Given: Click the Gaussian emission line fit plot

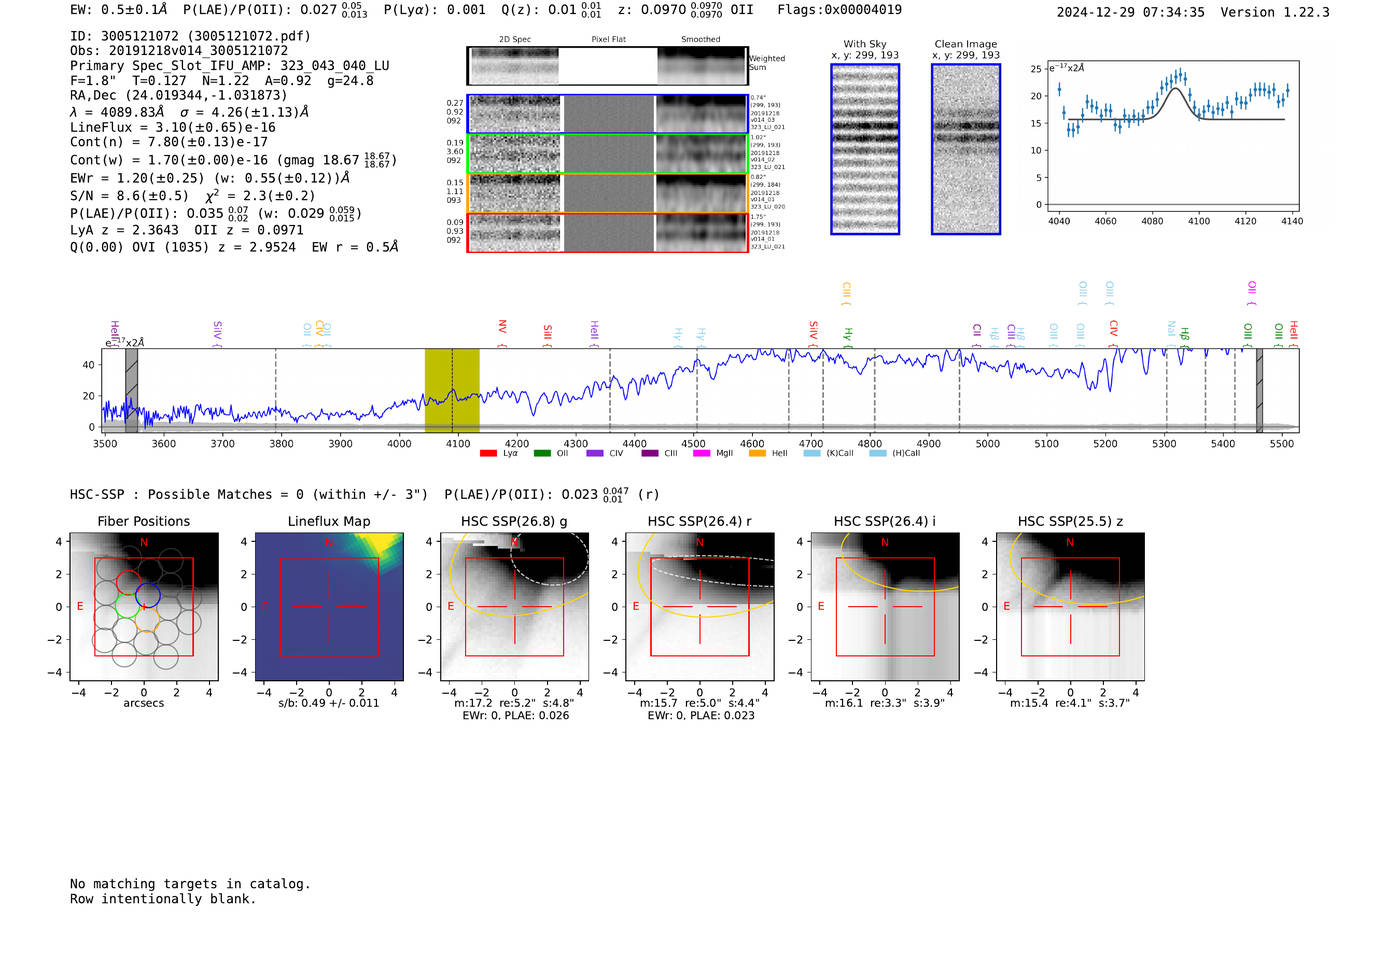Looking at the screenshot, I should 1173,135.
